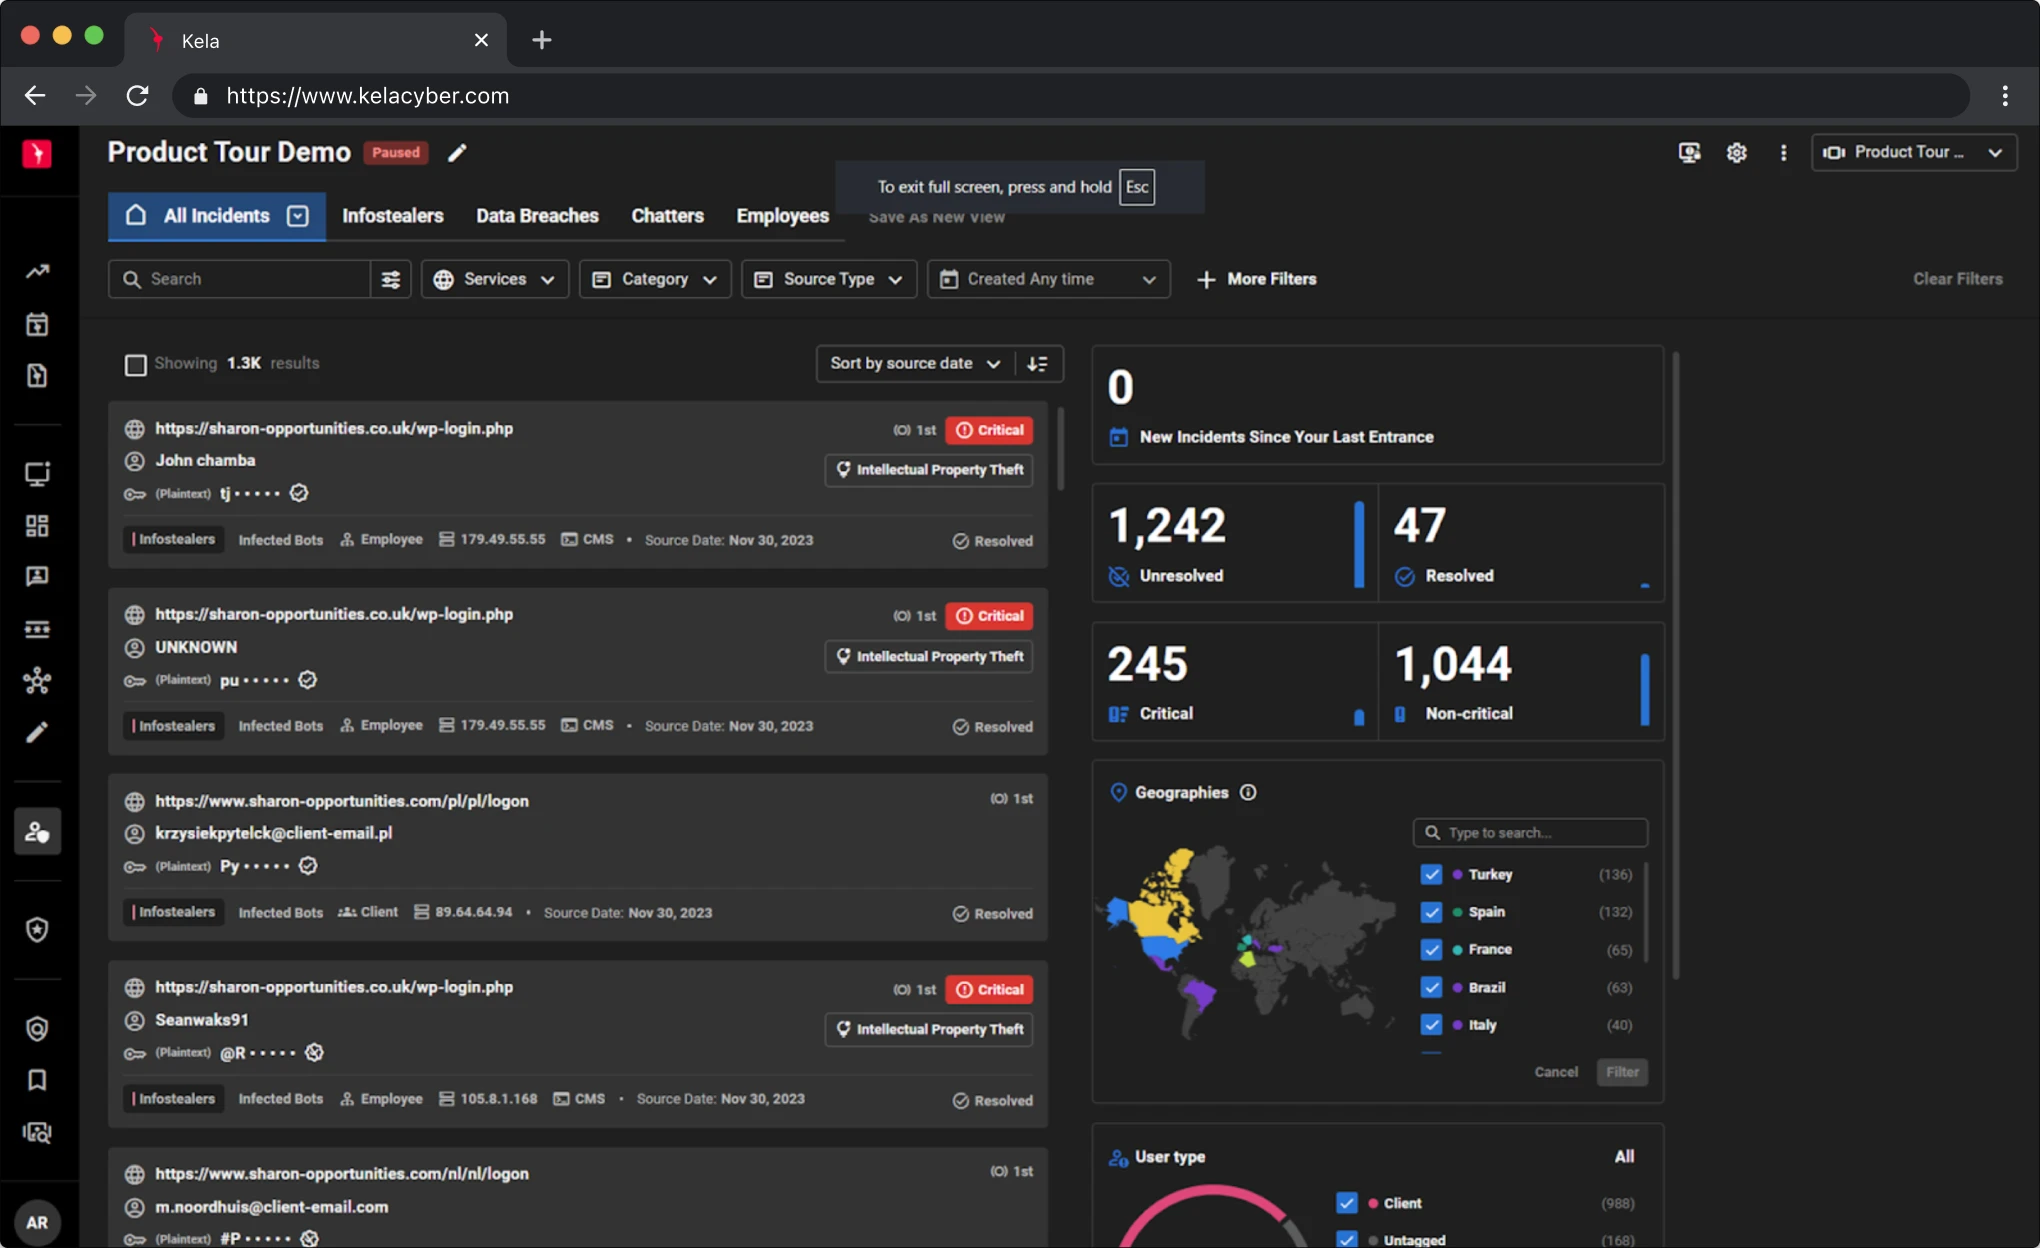Click the Geographies info icon
The width and height of the screenshot is (2040, 1248).
[x=1248, y=792]
